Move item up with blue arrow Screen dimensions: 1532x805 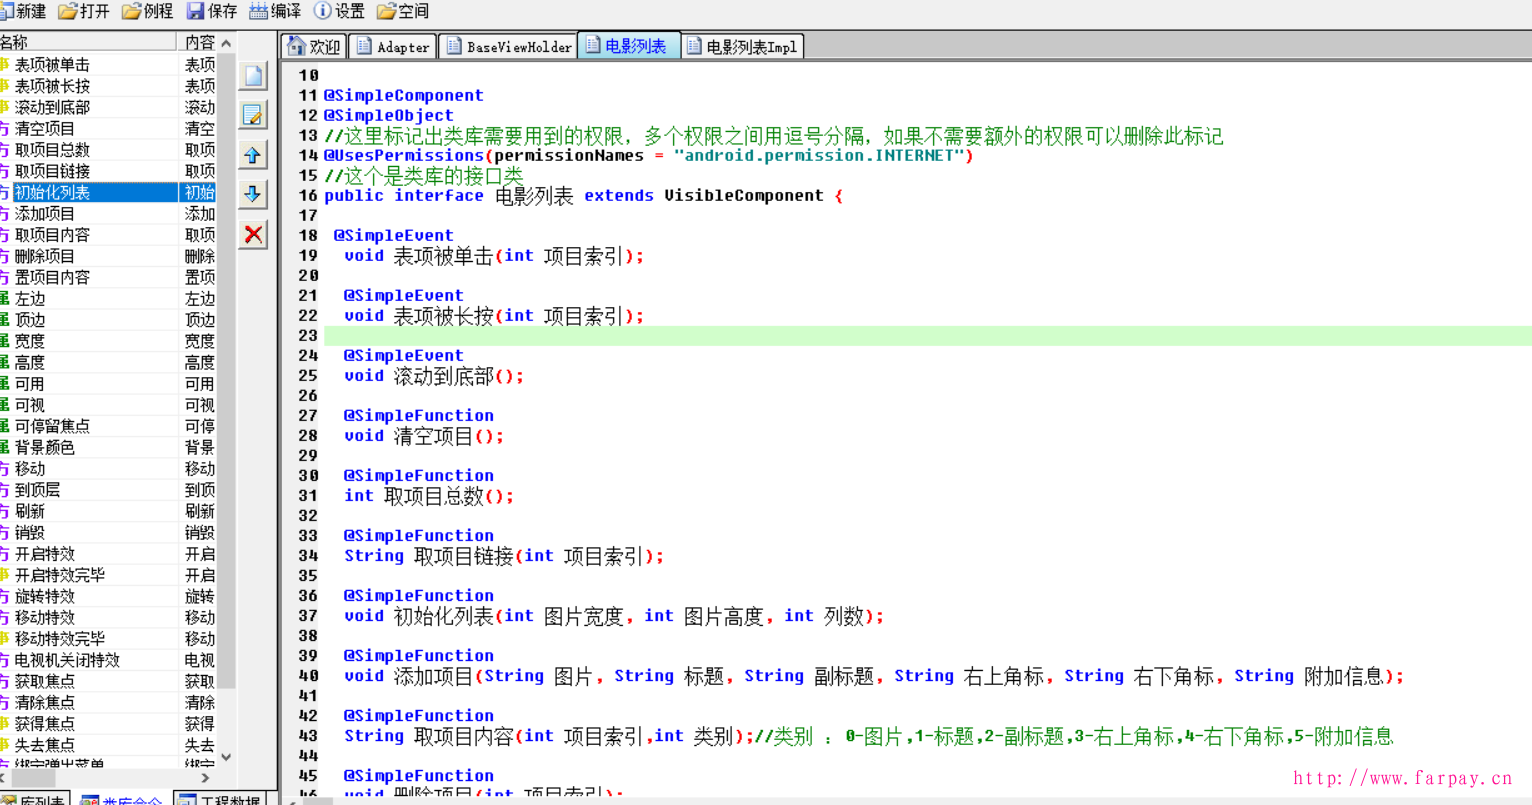(x=253, y=155)
